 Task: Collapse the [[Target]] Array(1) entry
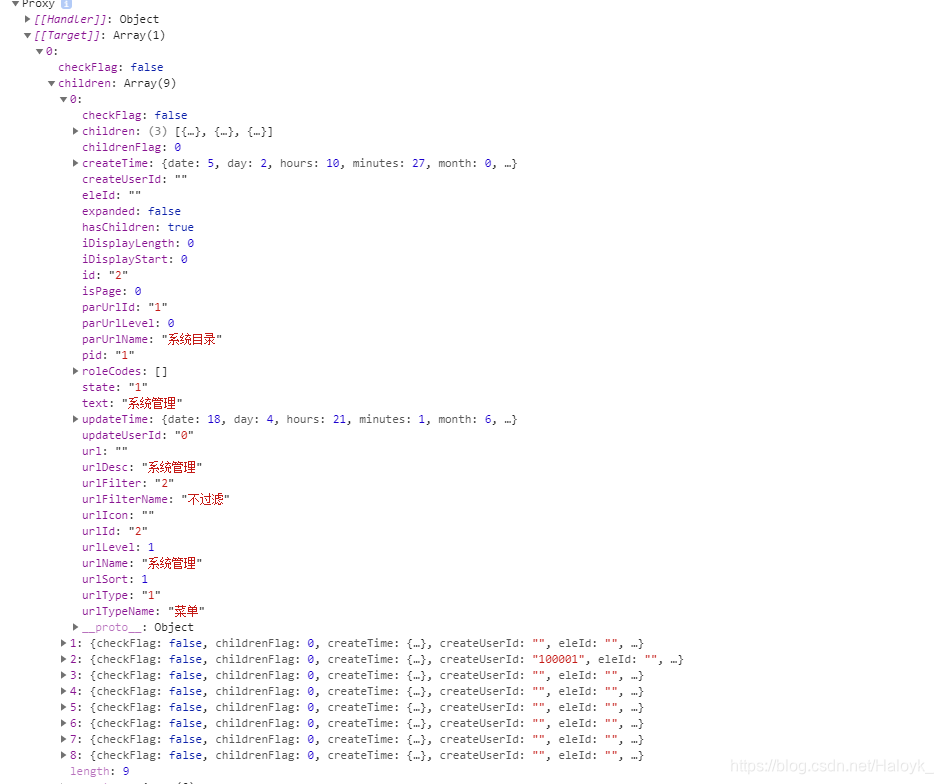point(28,35)
